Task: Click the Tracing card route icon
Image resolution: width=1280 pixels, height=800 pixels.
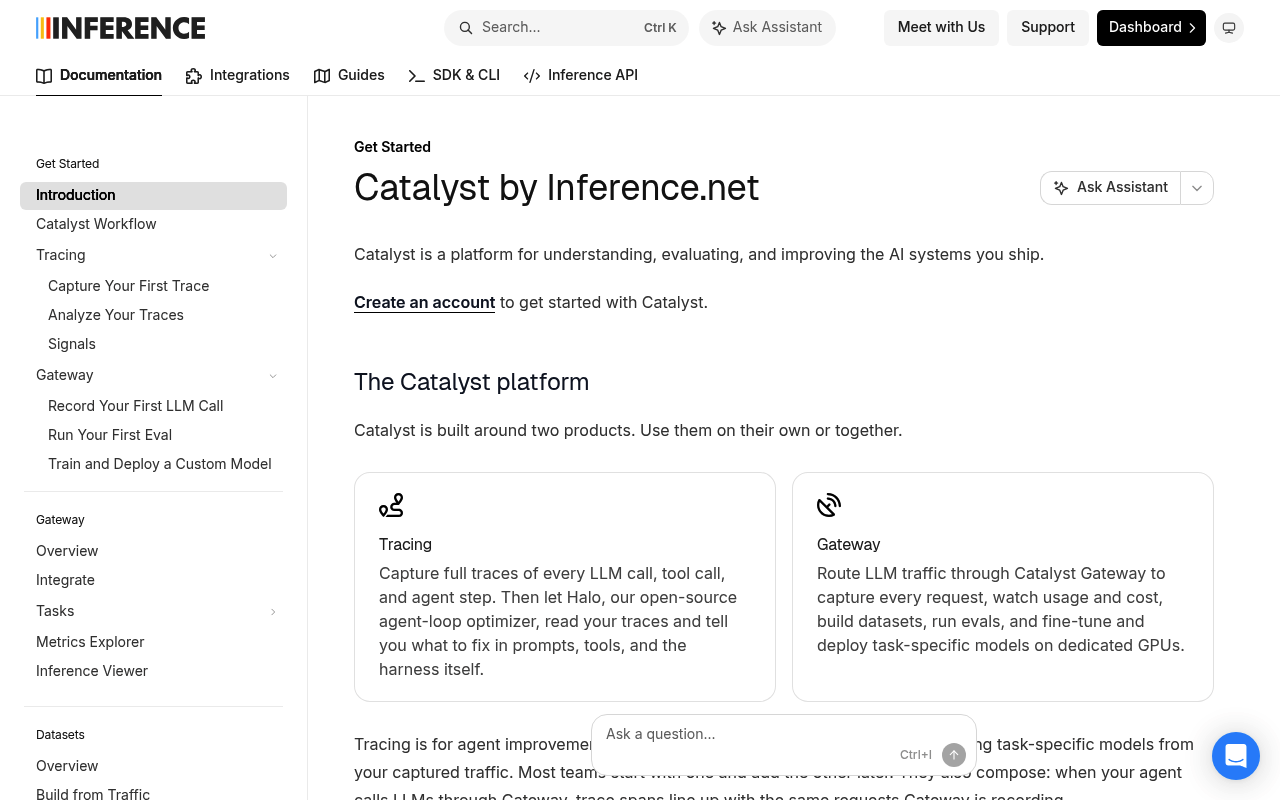Action: pyautogui.click(x=391, y=505)
